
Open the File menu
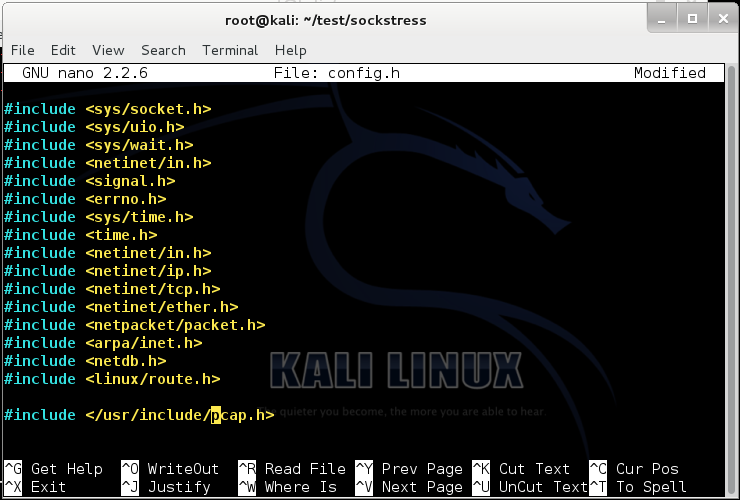pyautogui.click(x=23, y=50)
